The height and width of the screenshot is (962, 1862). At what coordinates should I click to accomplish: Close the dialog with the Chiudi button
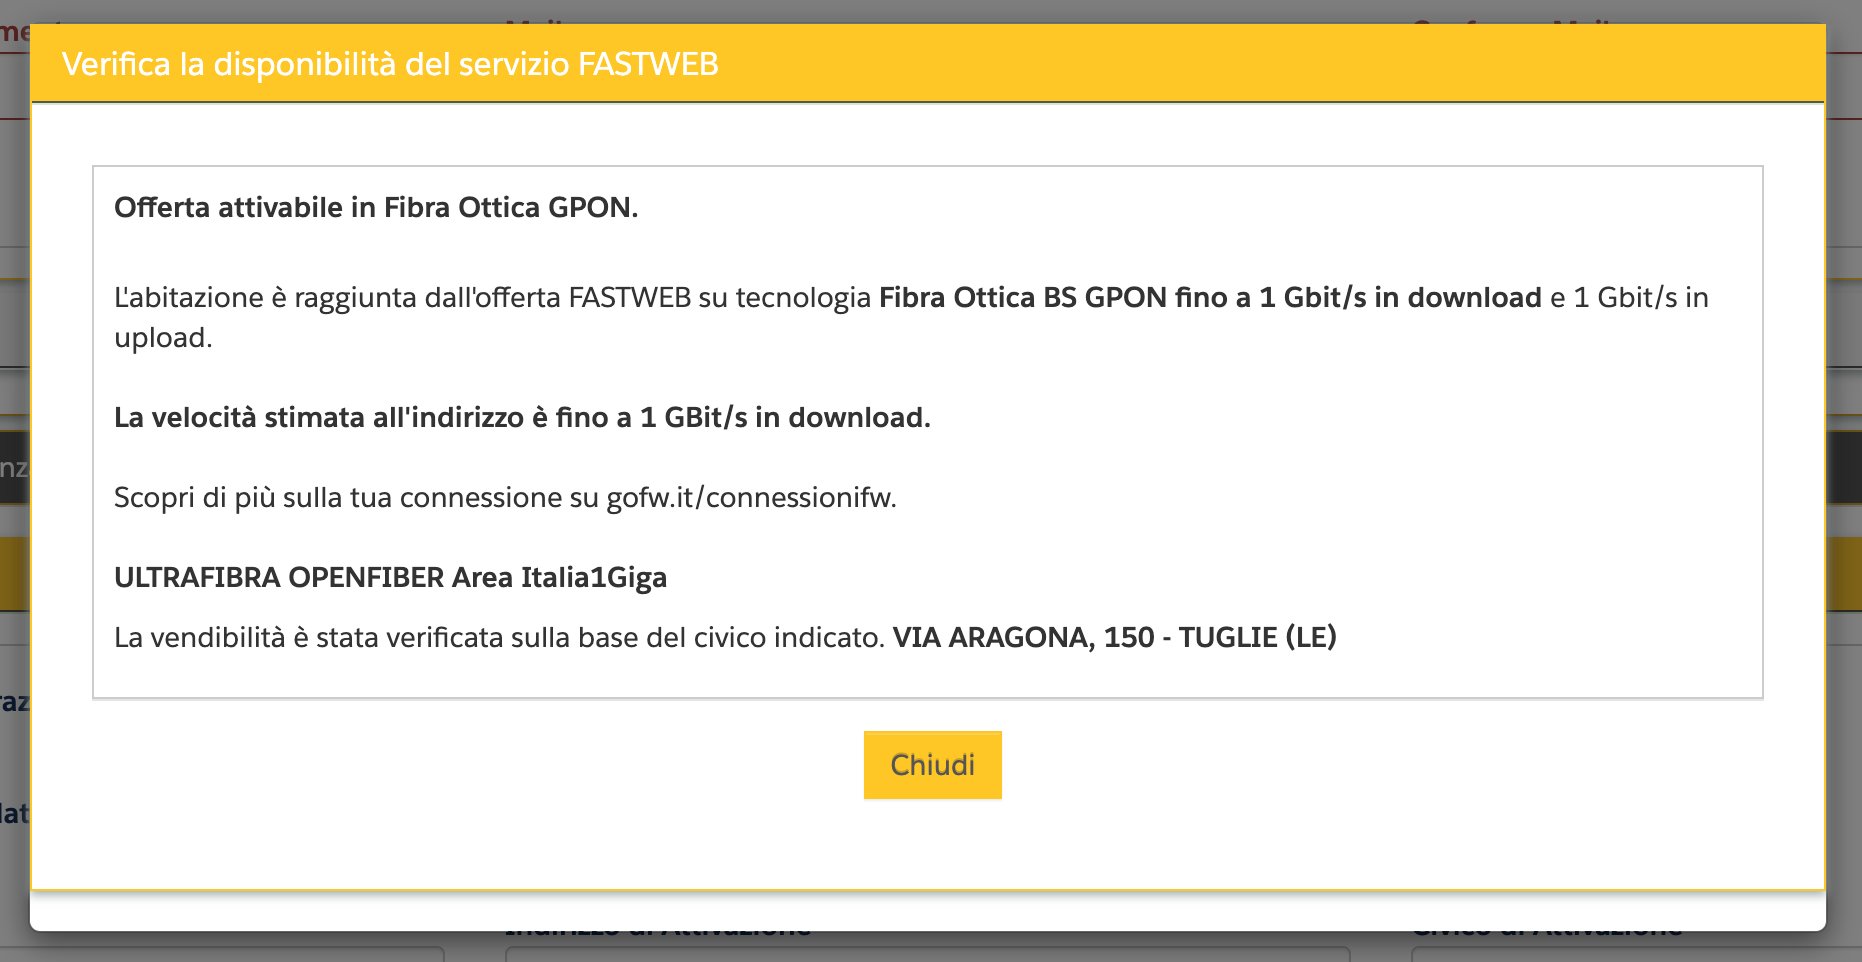click(932, 765)
